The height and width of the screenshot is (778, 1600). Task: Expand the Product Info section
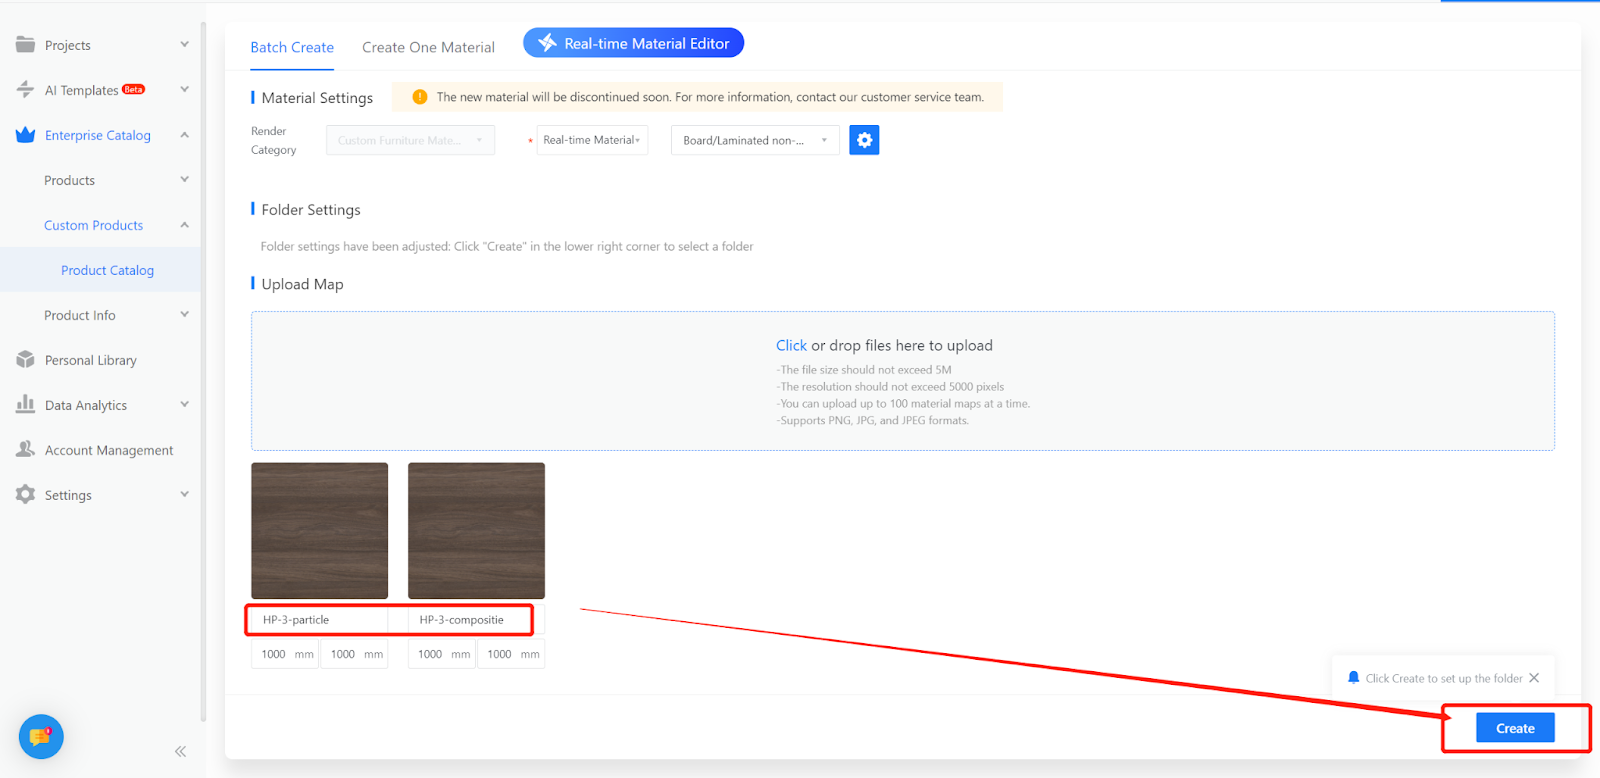click(x=184, y=315)
